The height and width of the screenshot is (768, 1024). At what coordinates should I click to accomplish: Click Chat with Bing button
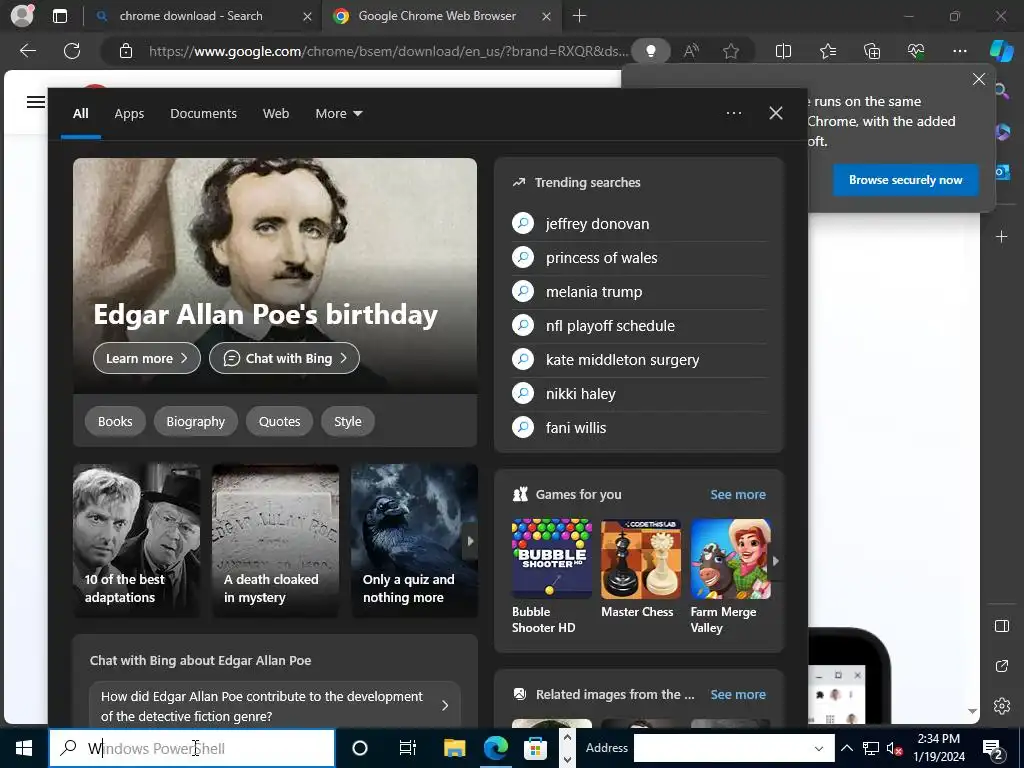[x=284, y=359]
